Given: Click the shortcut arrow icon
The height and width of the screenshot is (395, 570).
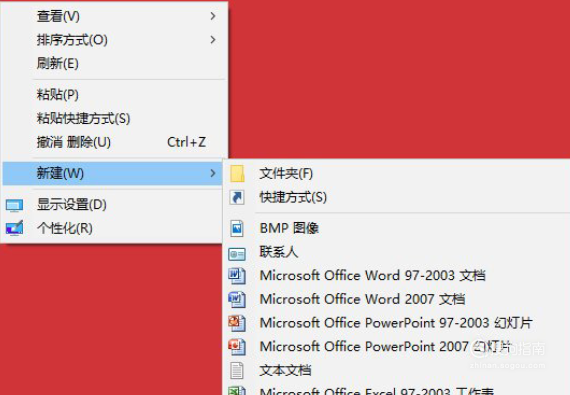Looking at the screenshot, I should point(237,197).
